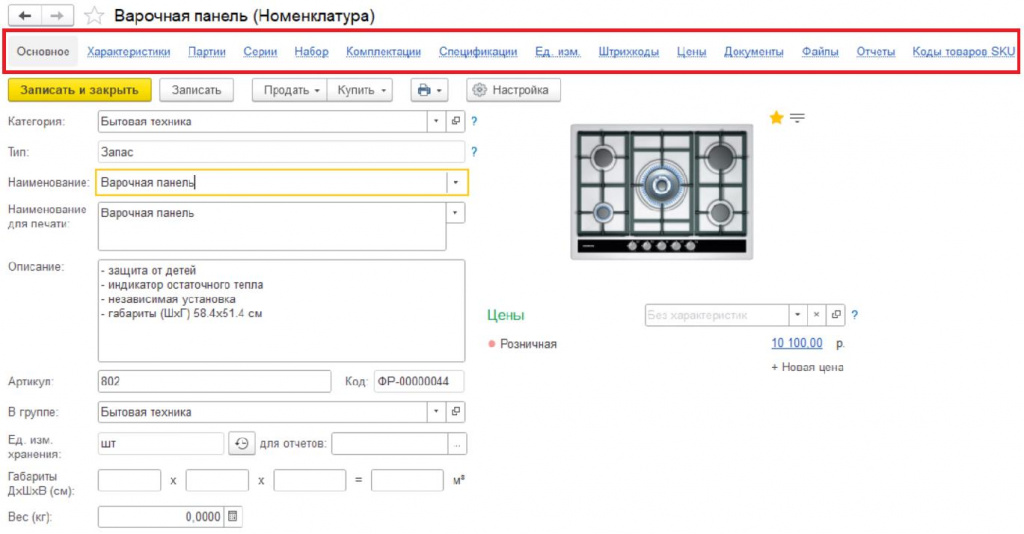Show help for Тип (question mark)
The image size is (1024, 534).
pos(474,151)
